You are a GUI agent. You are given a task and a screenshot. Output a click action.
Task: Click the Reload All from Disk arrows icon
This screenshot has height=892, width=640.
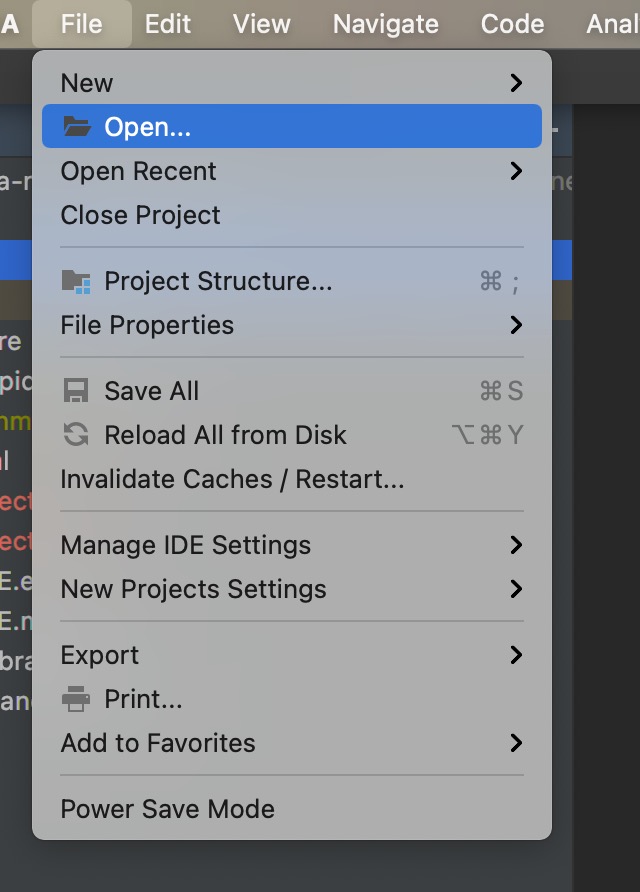(76, 435)
